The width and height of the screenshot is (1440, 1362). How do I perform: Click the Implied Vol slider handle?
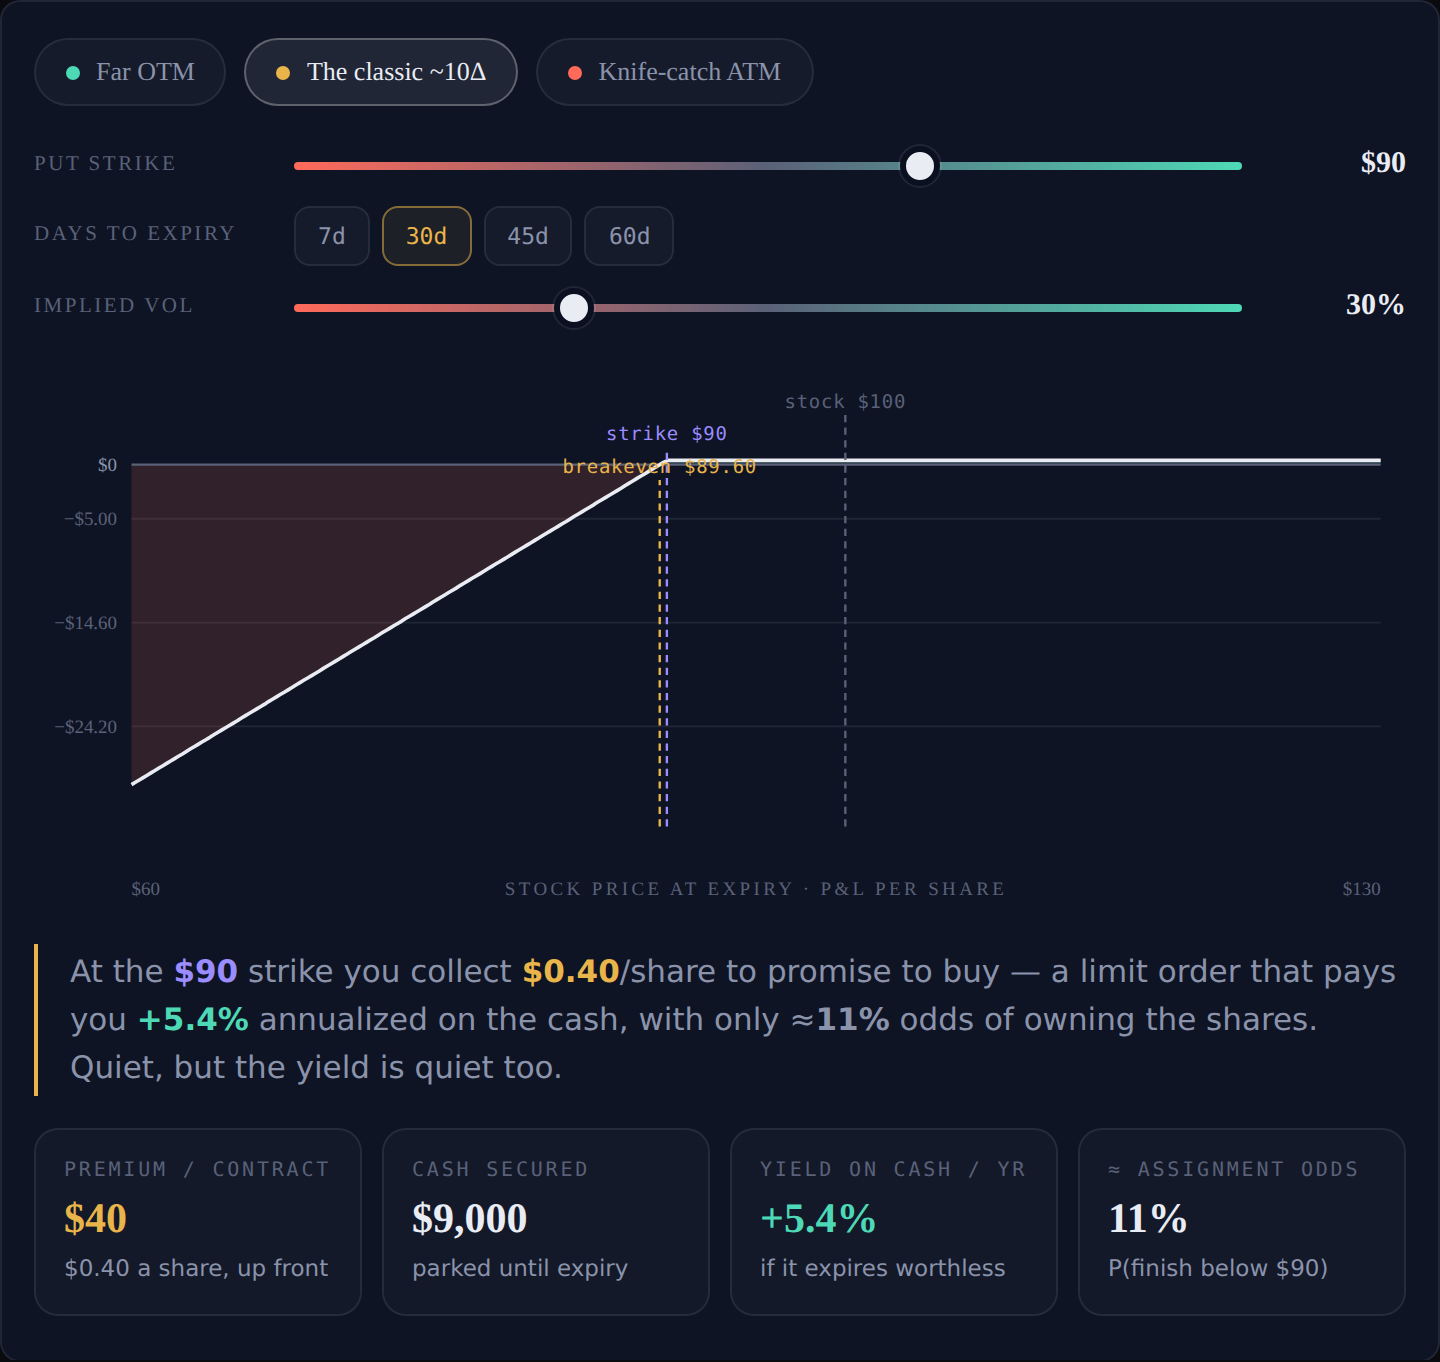tap(574, 308)
